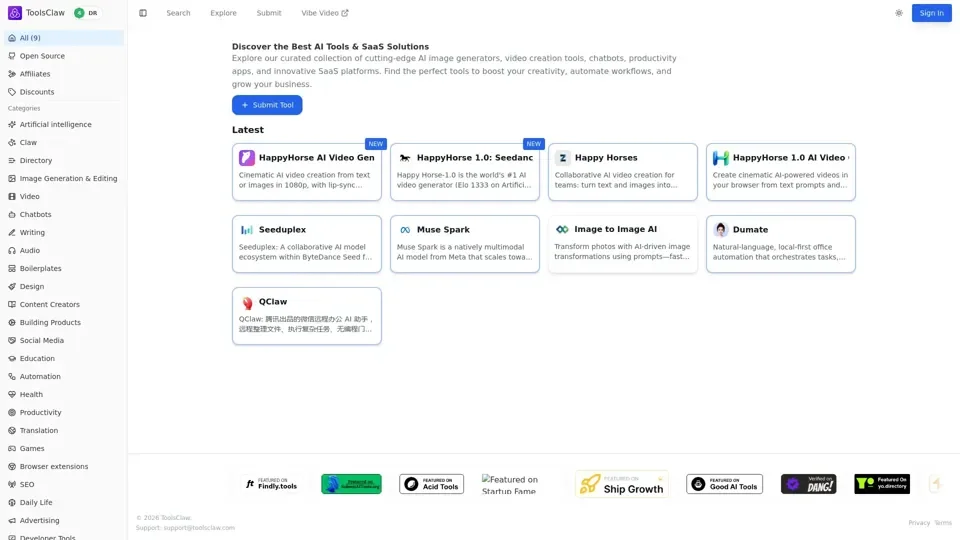Click the Translation category icon
Viewport: 960px width, 540px height.
coord(12,430)
